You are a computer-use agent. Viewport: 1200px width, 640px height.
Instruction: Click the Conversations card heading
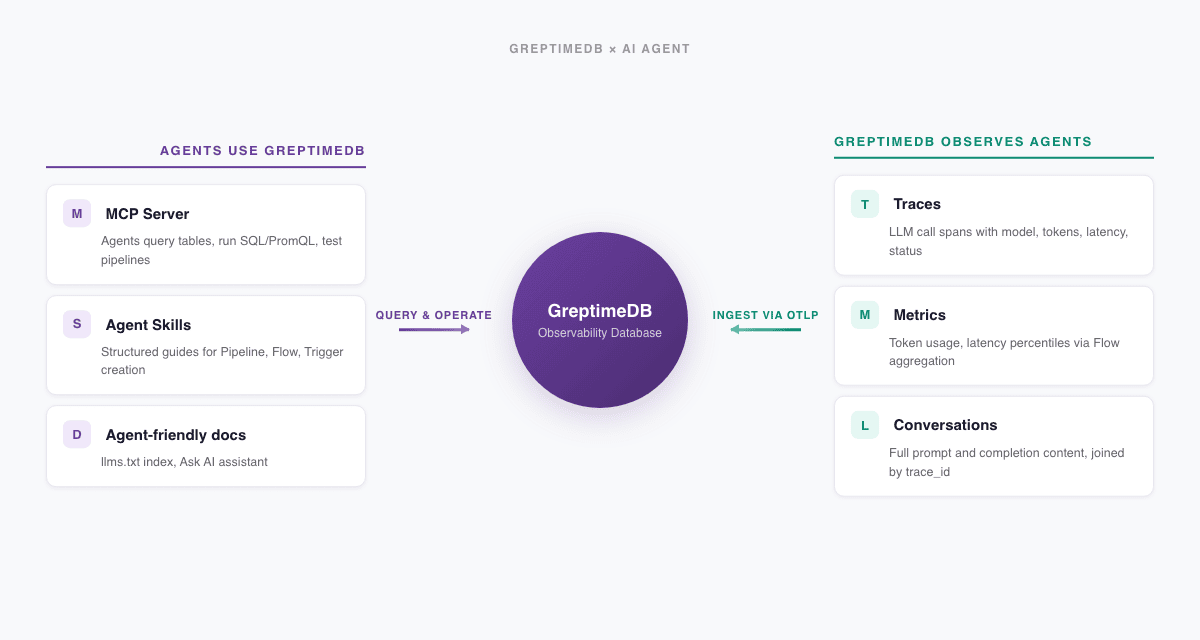(945, 425)
